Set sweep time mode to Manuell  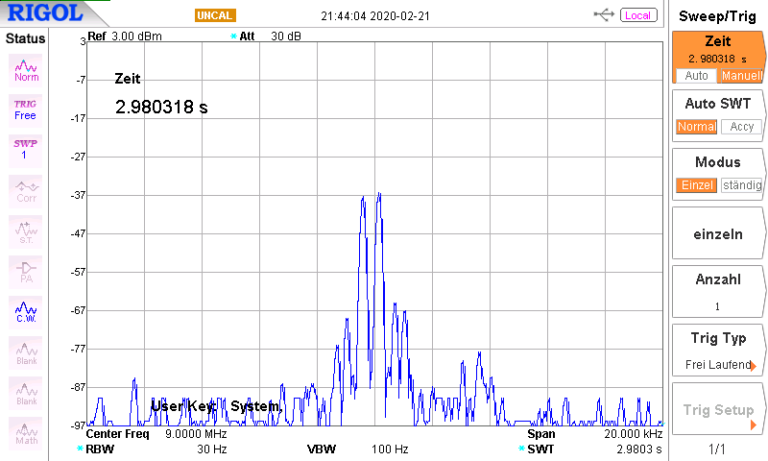pyautogui.click(x=741, y=76)
